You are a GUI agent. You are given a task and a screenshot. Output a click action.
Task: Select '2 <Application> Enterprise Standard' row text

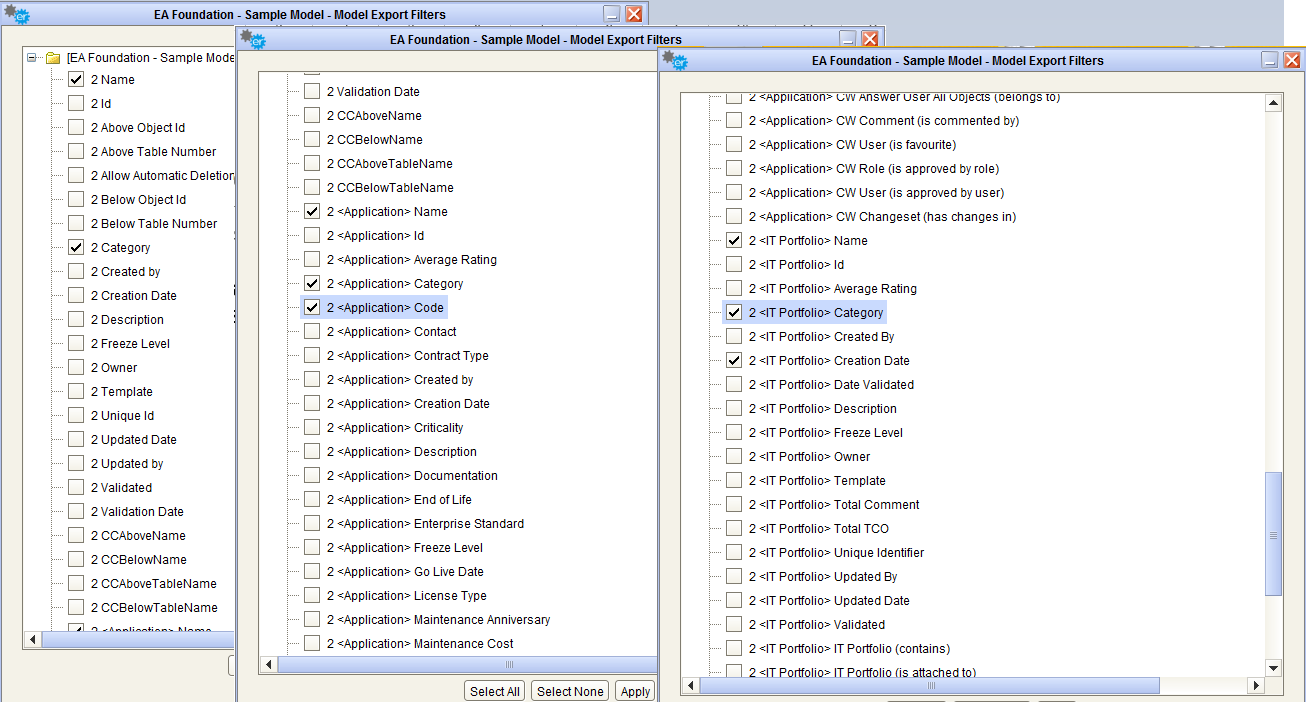(x=425, y=524)
